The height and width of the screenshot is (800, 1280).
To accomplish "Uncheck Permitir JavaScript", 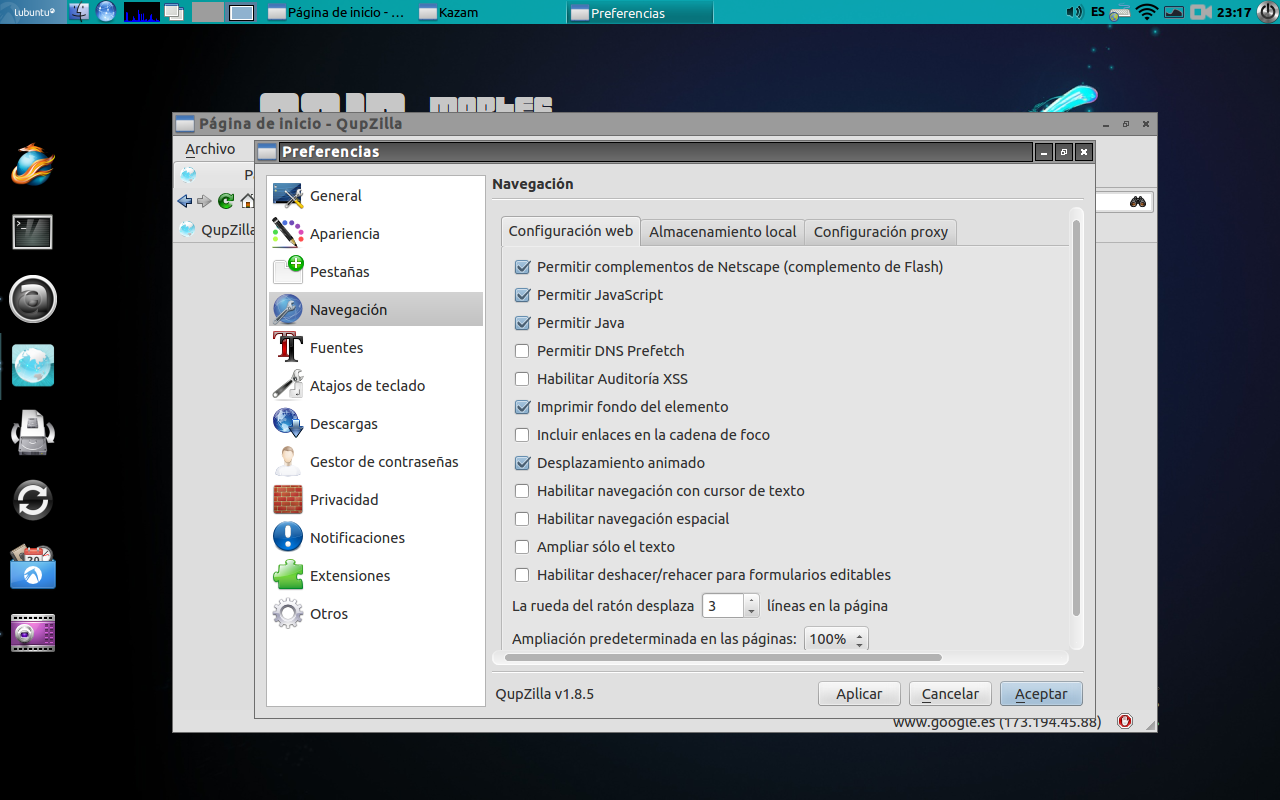I will (522, 295).
